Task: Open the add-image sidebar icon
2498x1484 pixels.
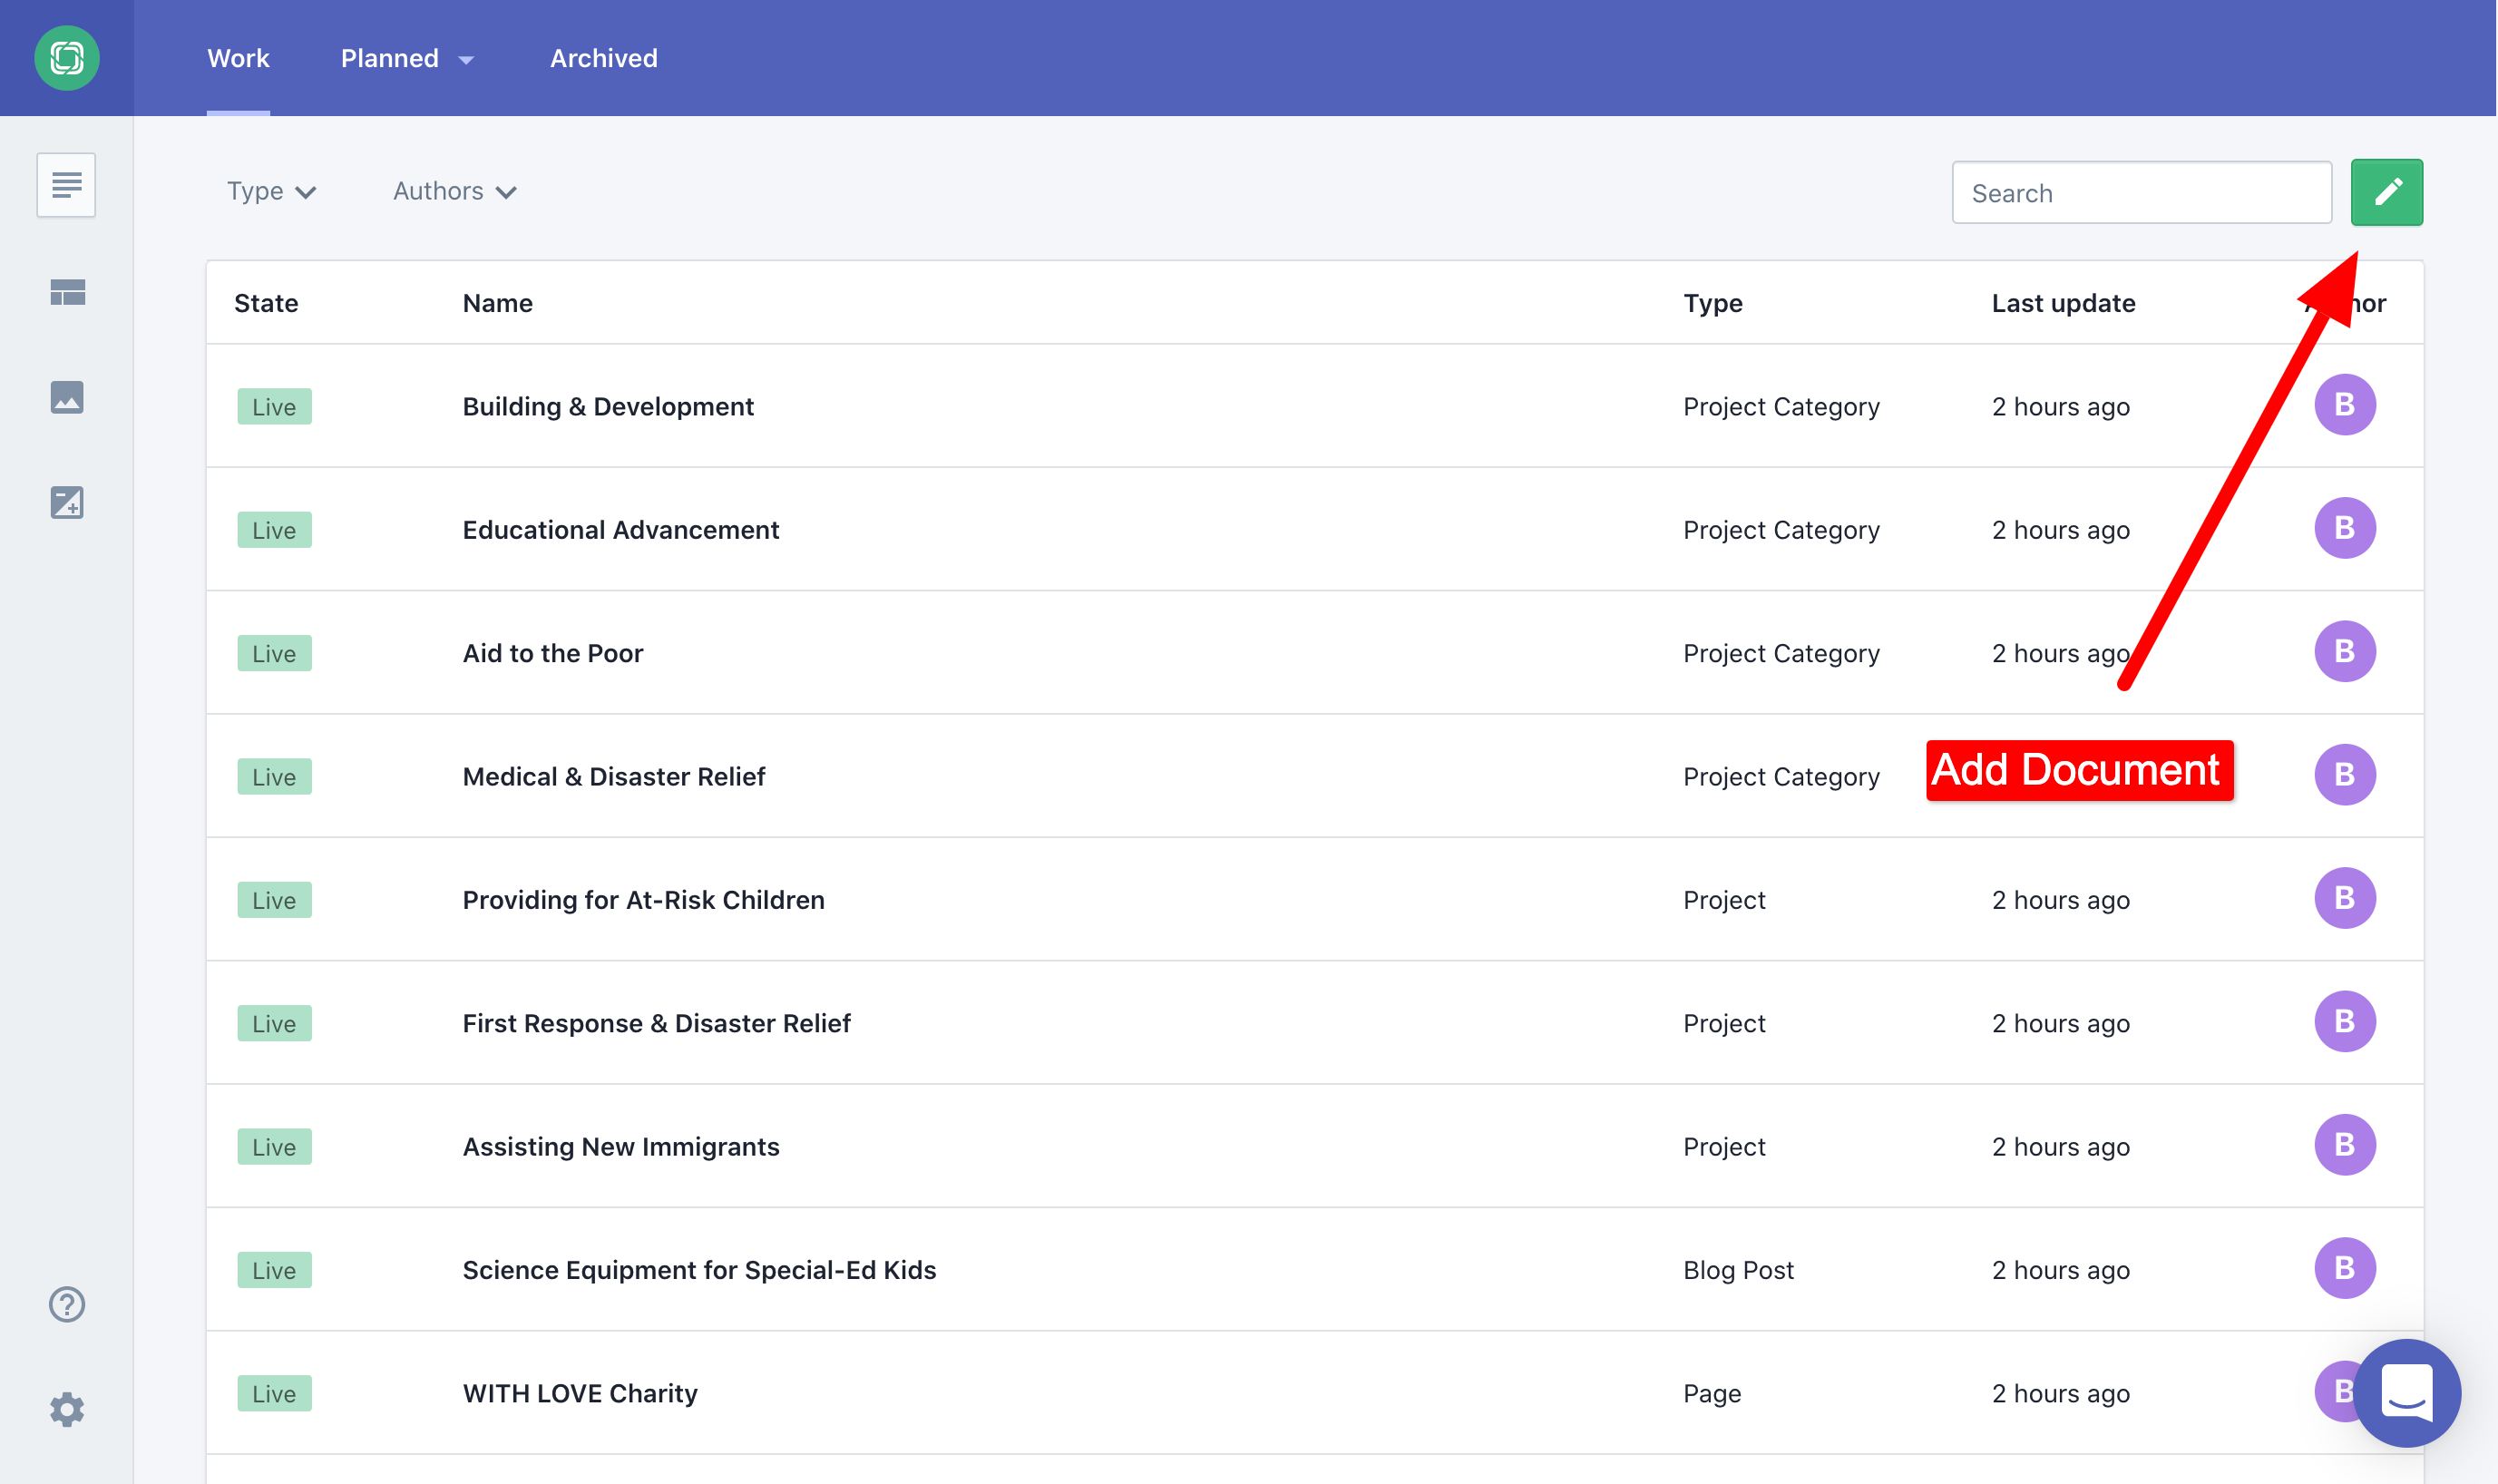Action: (67, 502)
